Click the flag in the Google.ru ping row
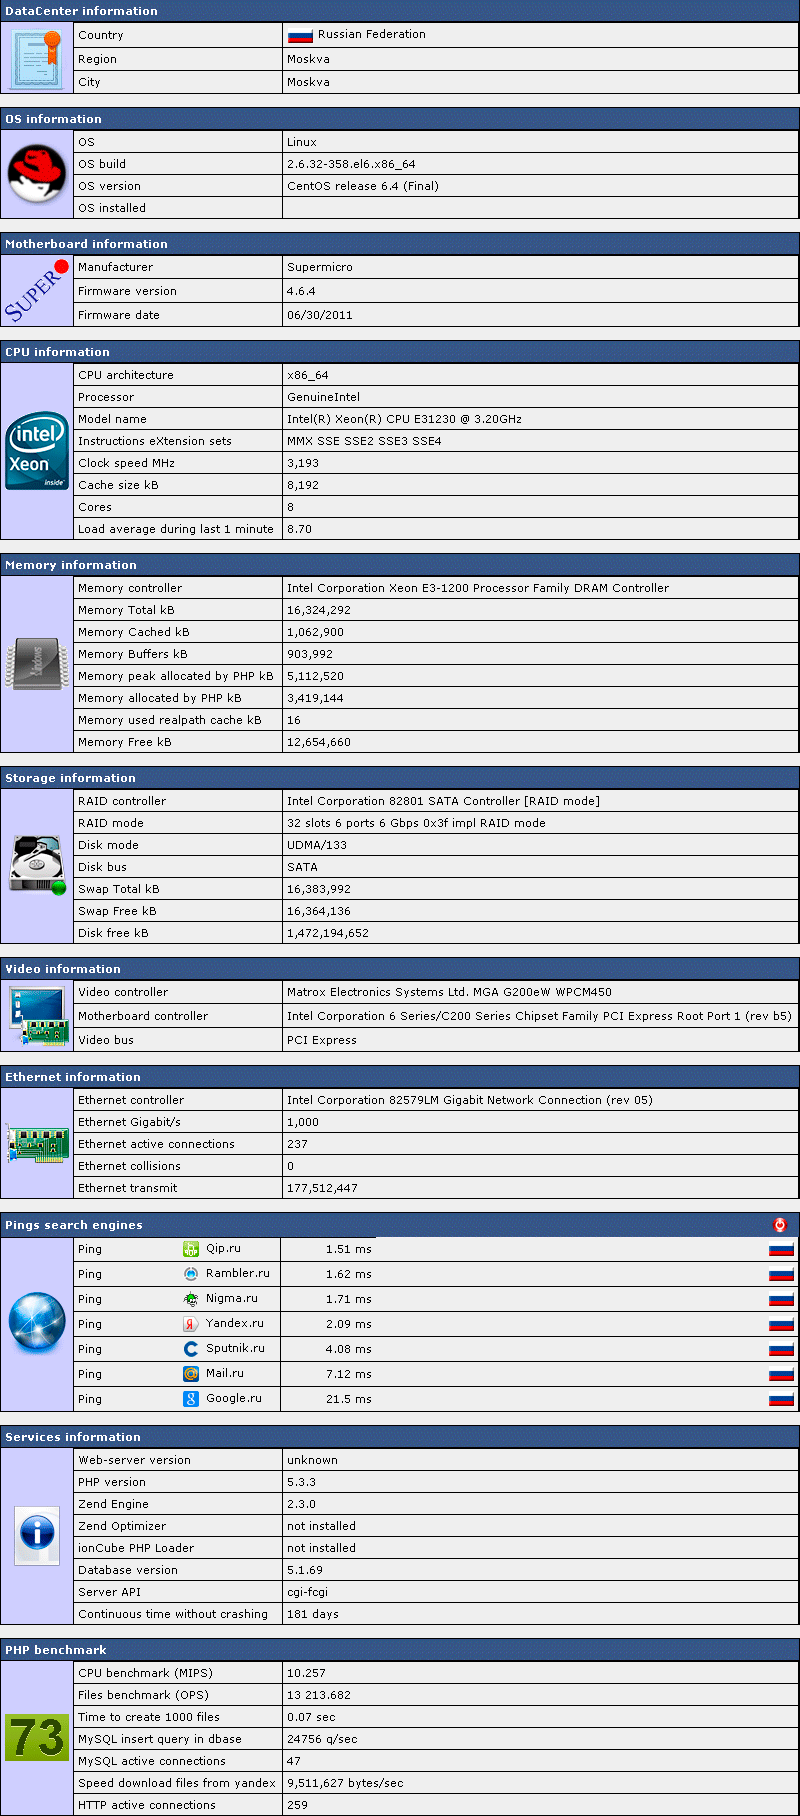Image resolution: width=800 pixels, height=1816 pixels. tap(781, 1399)
